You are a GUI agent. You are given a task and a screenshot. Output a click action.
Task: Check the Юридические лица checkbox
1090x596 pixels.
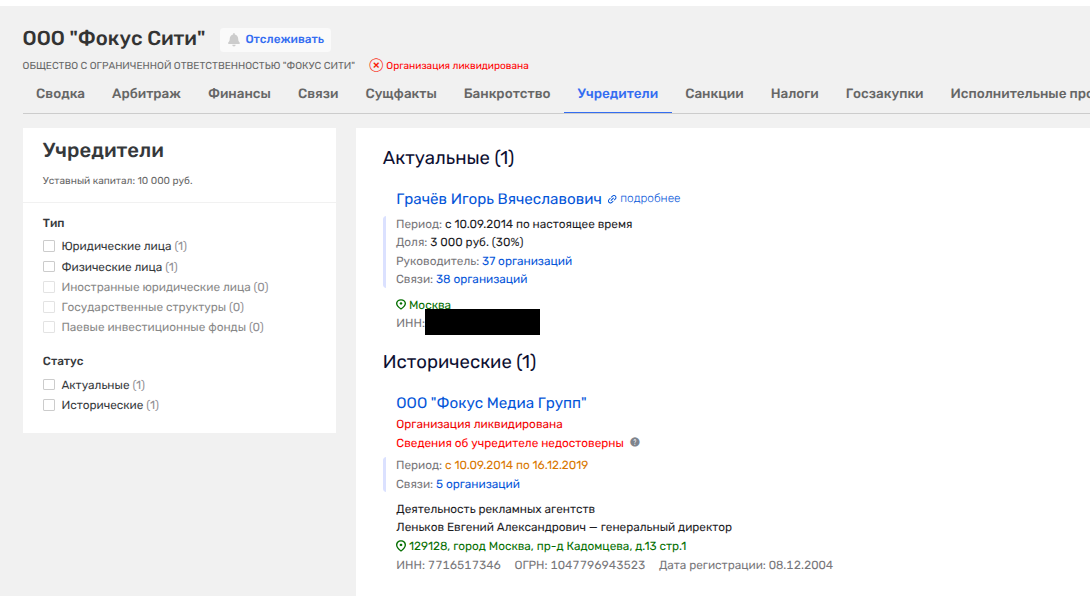[x=49, y=246]
